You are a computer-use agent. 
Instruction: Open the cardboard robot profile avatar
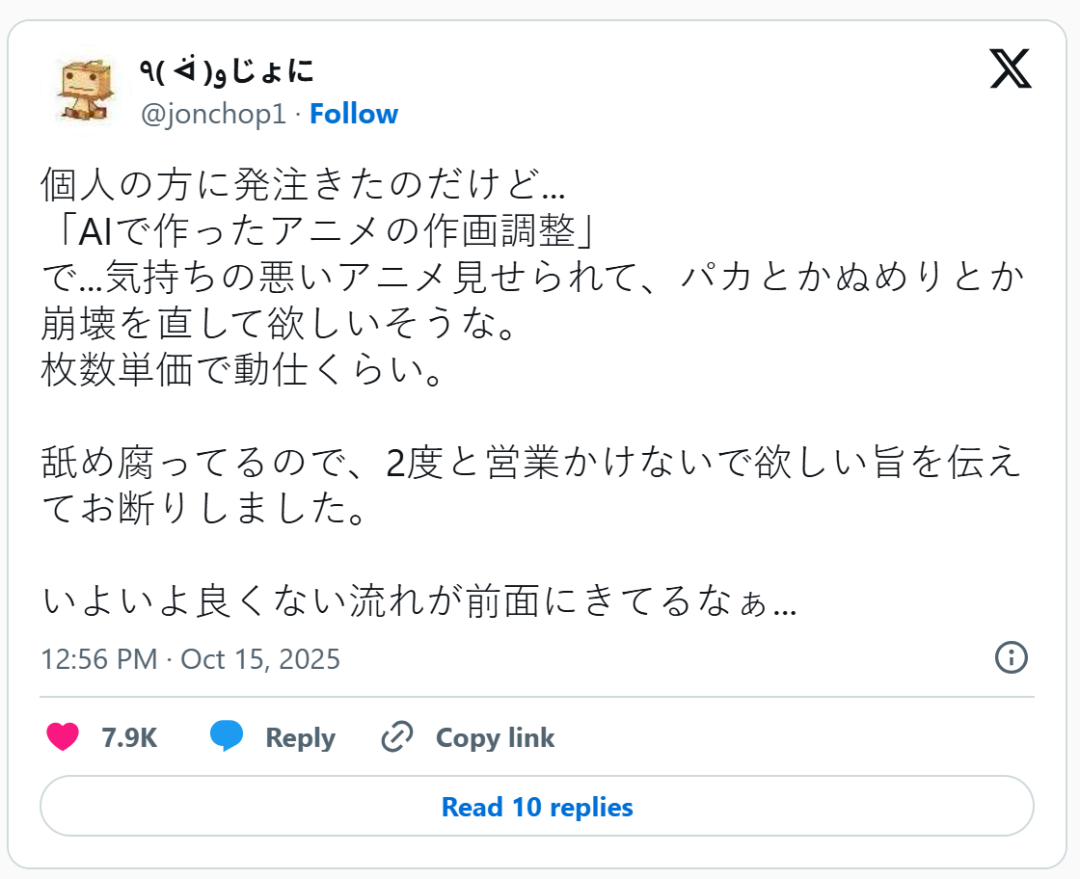pyautogui.click(x=85, y=90)
